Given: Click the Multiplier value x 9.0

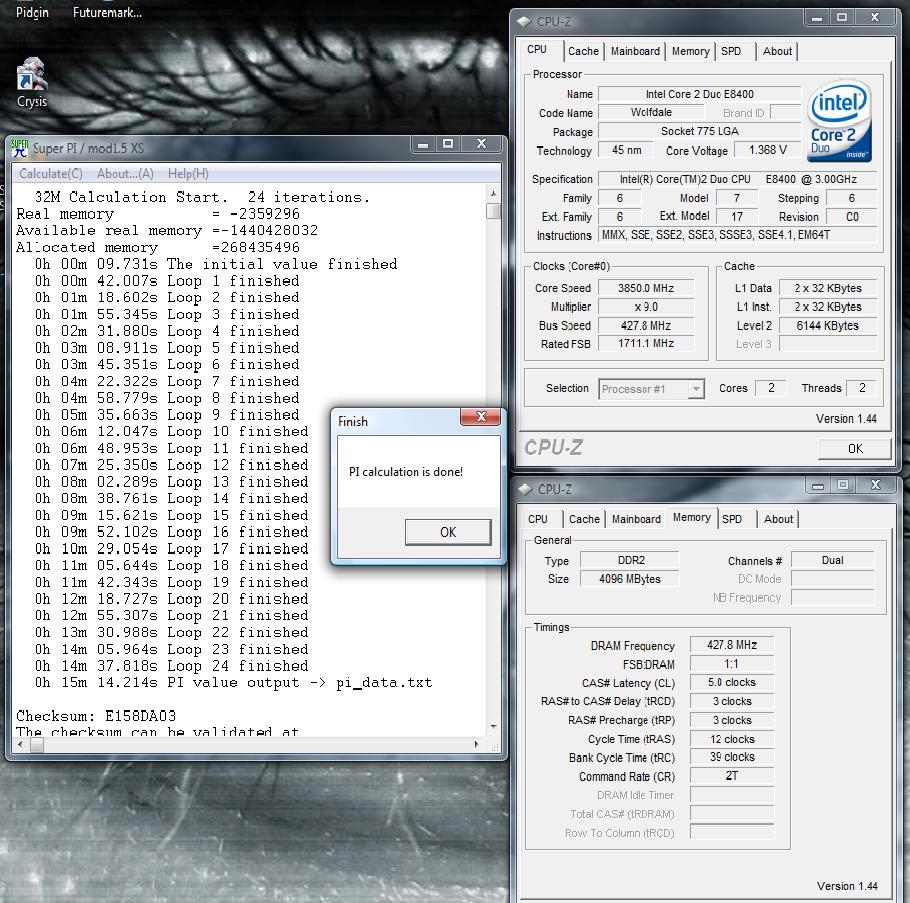Looking at the screenshot, I should [x=645, y=306].
